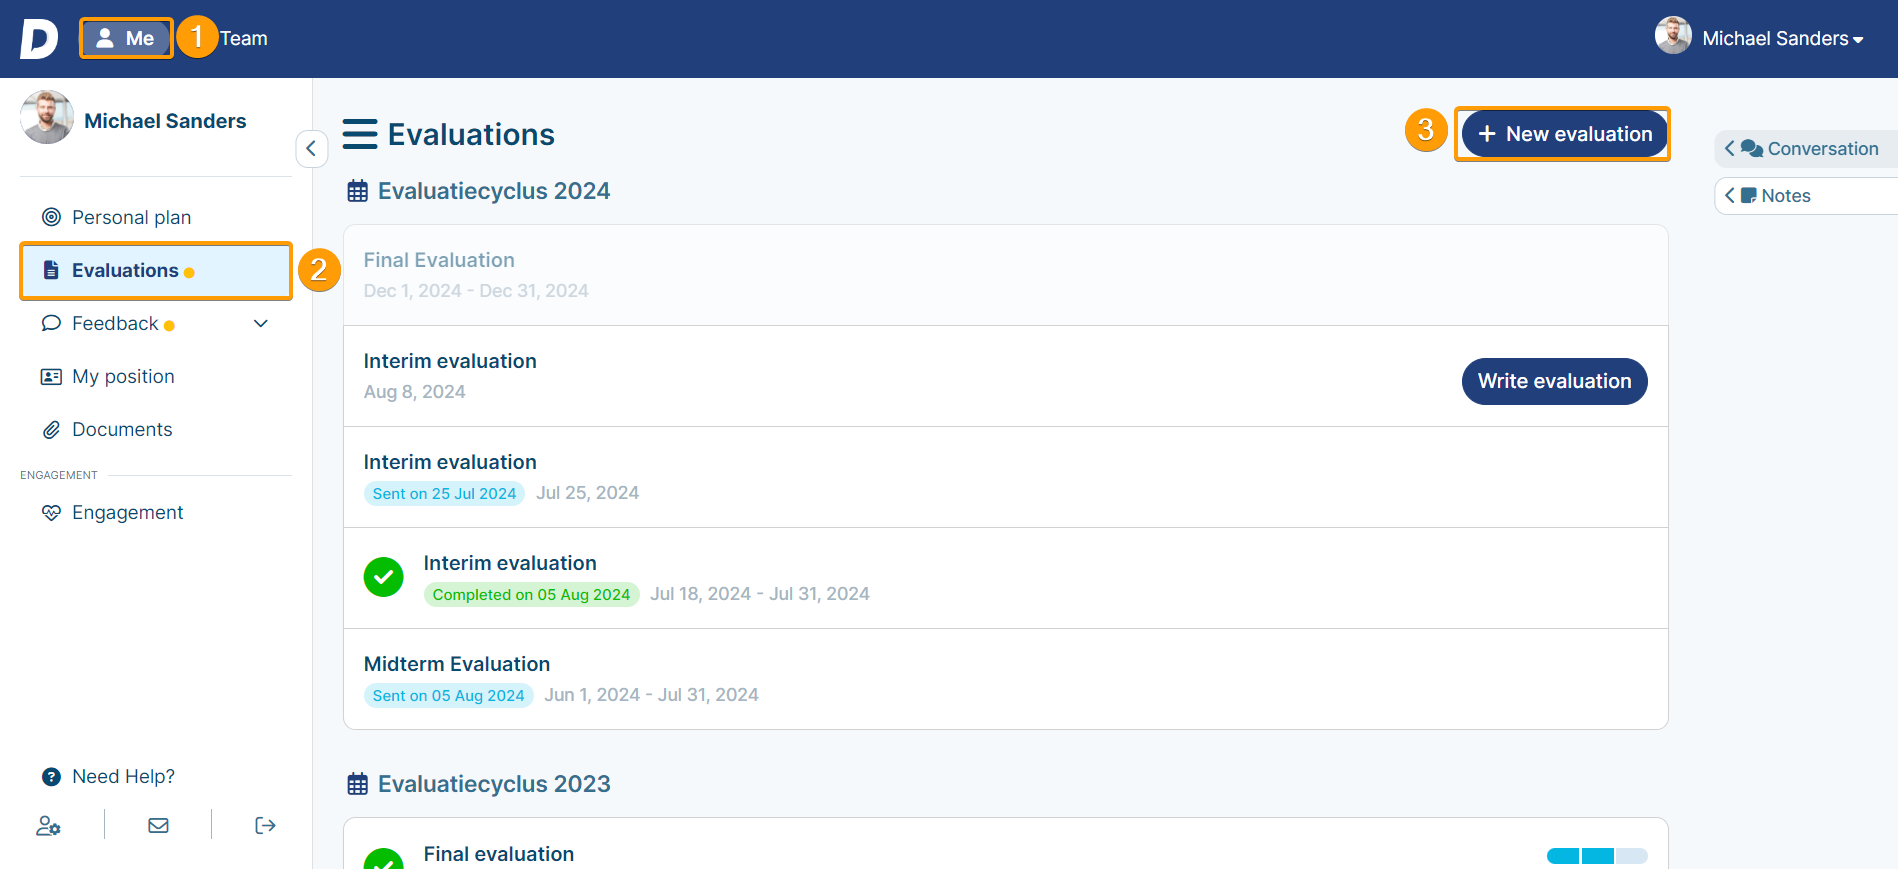1898x869 pixels.
Task: Click the Sent on 05 Aug 2024 badge
Action: (448, 696)
